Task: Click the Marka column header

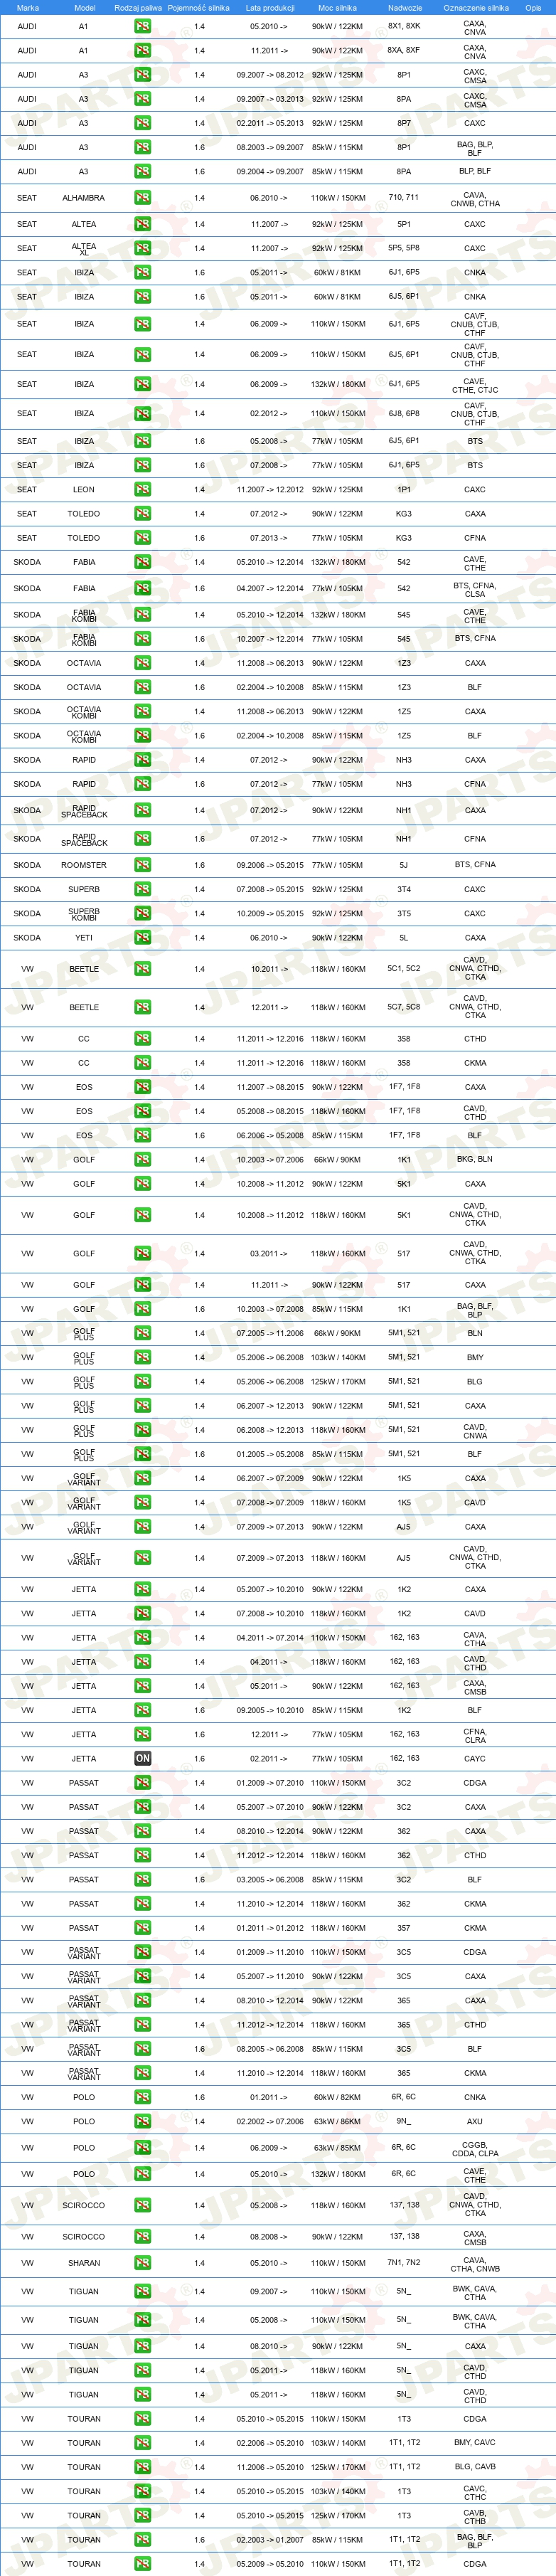Action: click(x=27, y=7)
